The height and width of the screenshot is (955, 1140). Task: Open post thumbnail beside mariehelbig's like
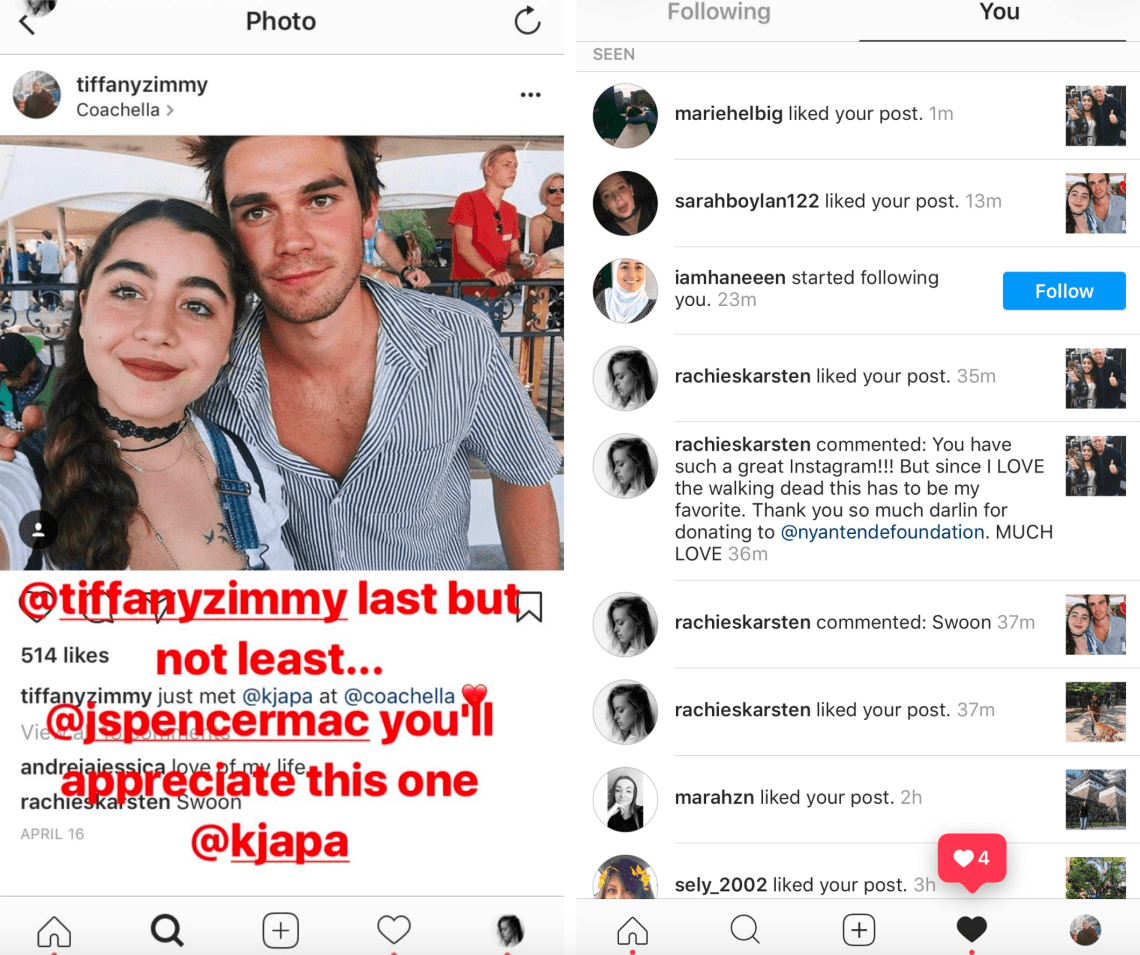1096,115
